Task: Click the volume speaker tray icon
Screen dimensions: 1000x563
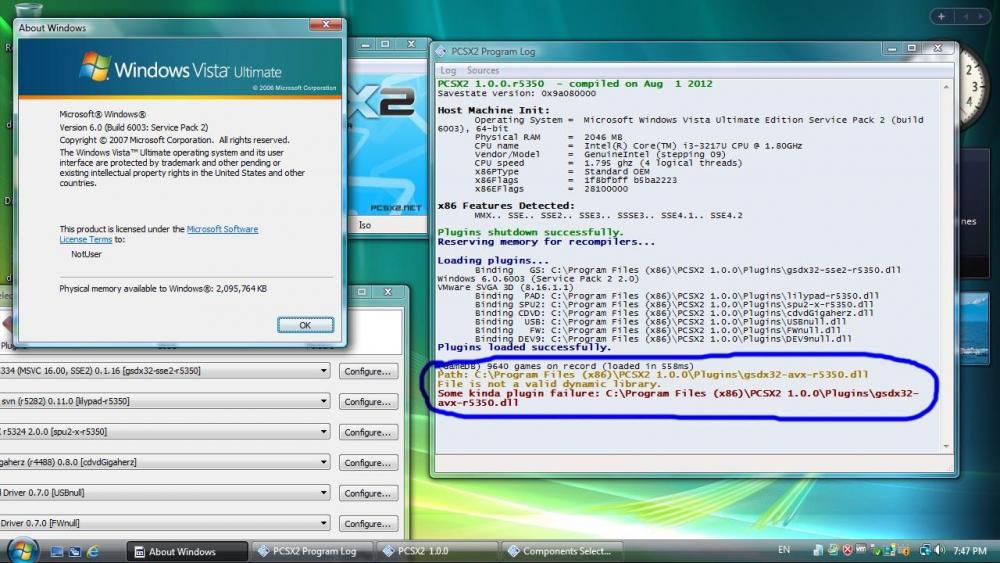Action: pos(939,550)
